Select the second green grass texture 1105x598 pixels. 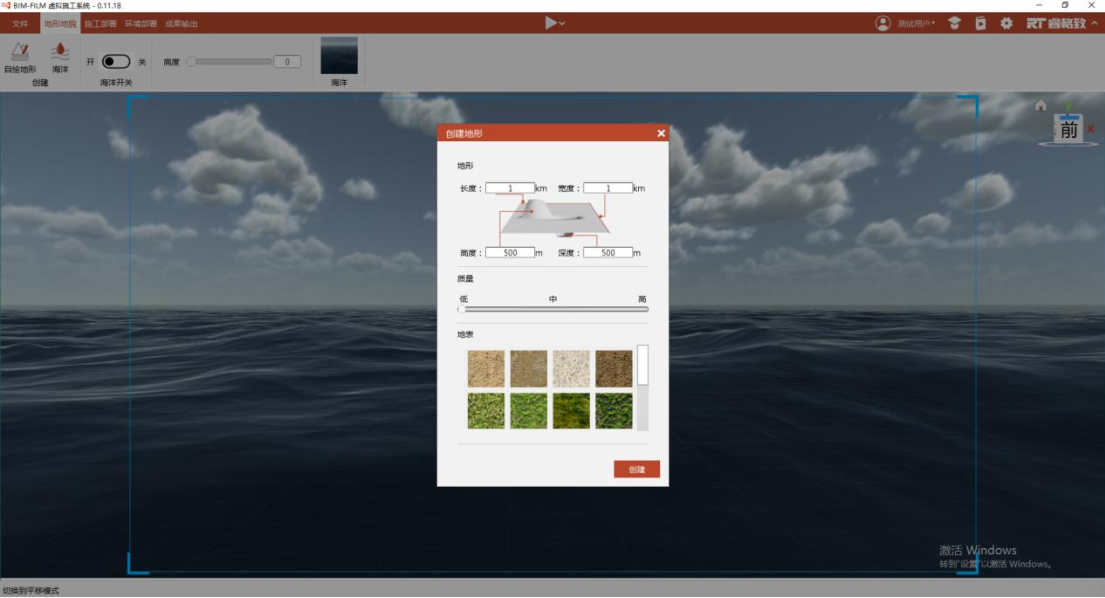[529, 411]
